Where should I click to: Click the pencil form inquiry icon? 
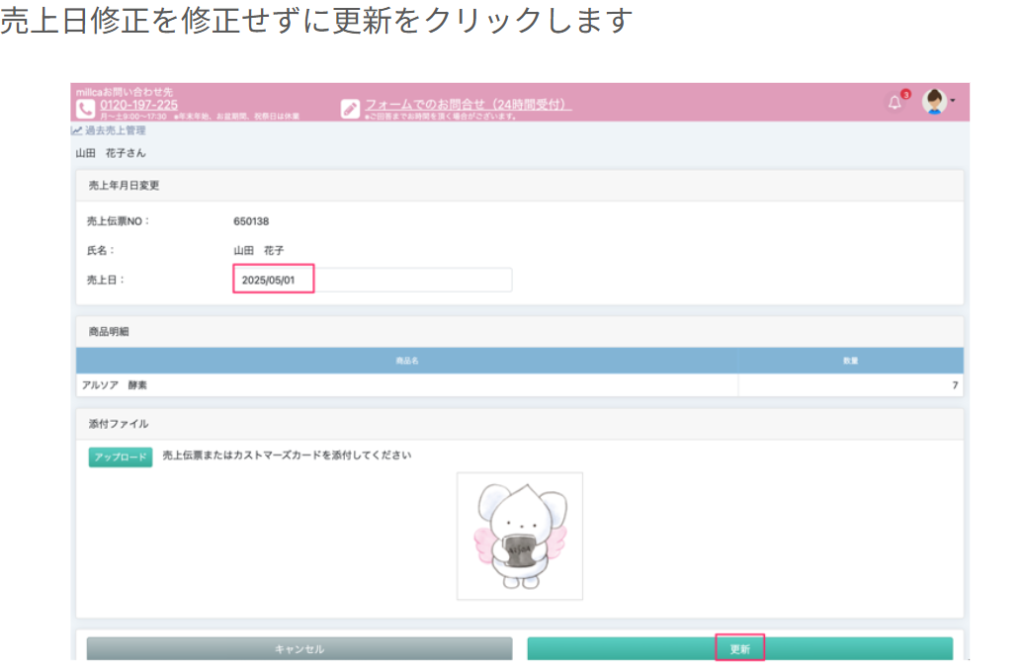[x=350, y=108]
